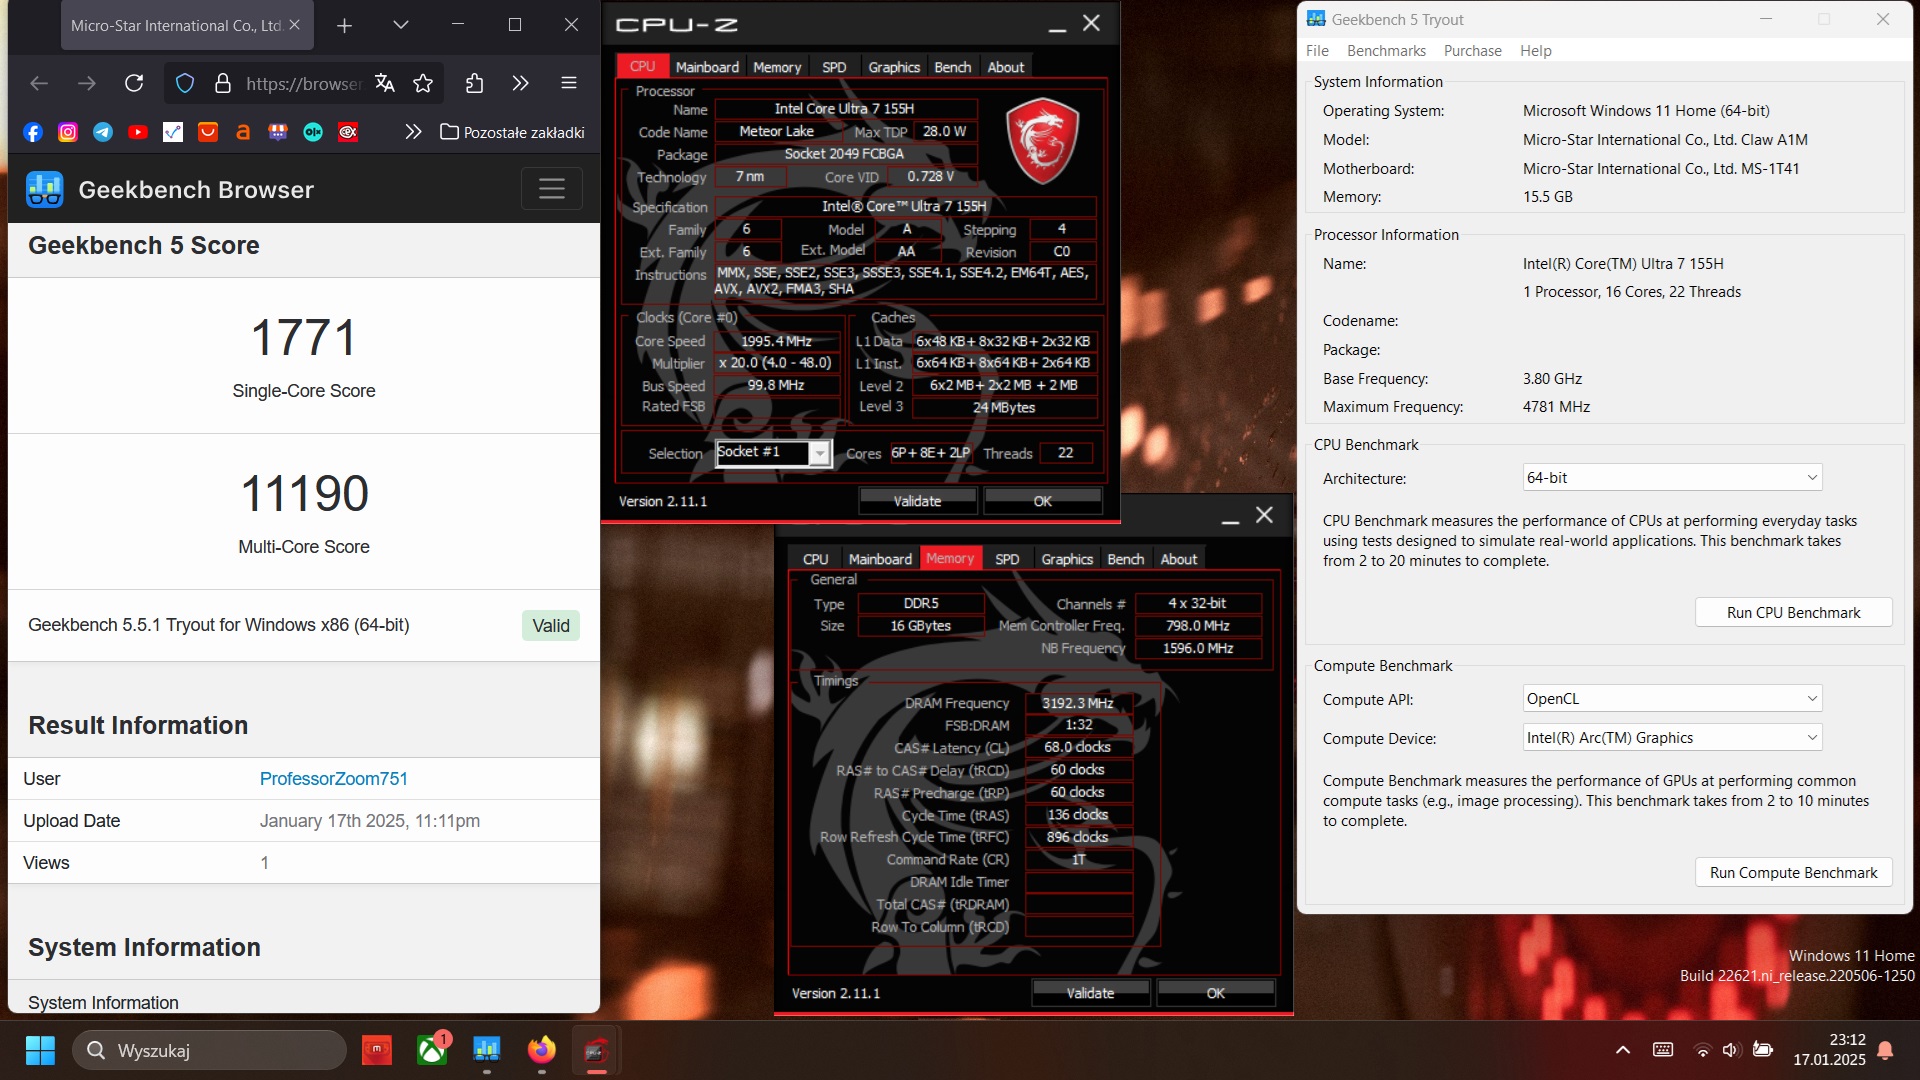
Task: Click Validate in CPU-Z CPU window
Action: tap(917, 501)
